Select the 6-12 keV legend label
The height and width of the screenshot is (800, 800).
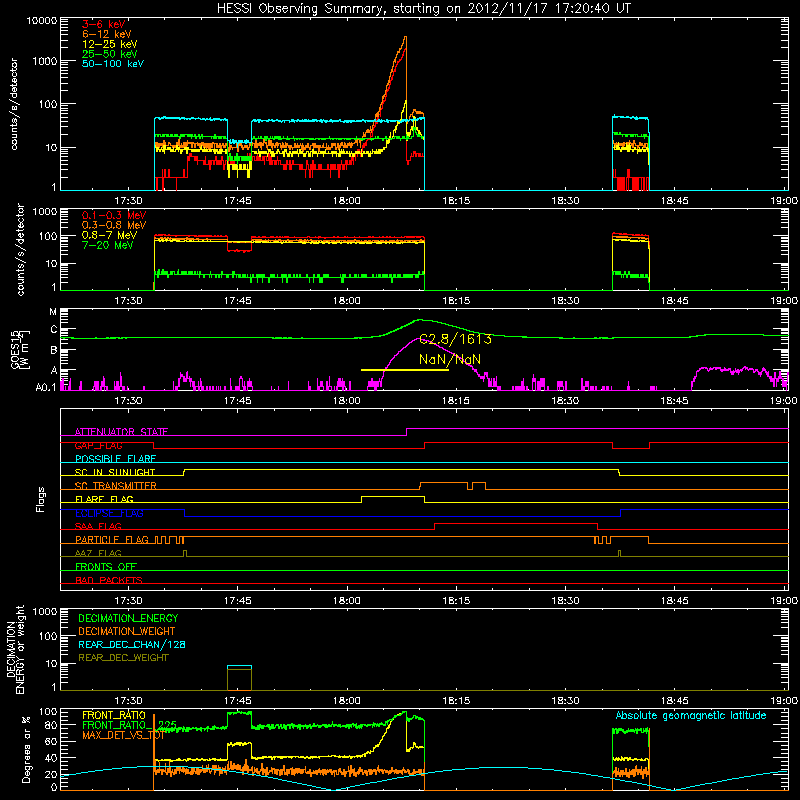[107, 34]
